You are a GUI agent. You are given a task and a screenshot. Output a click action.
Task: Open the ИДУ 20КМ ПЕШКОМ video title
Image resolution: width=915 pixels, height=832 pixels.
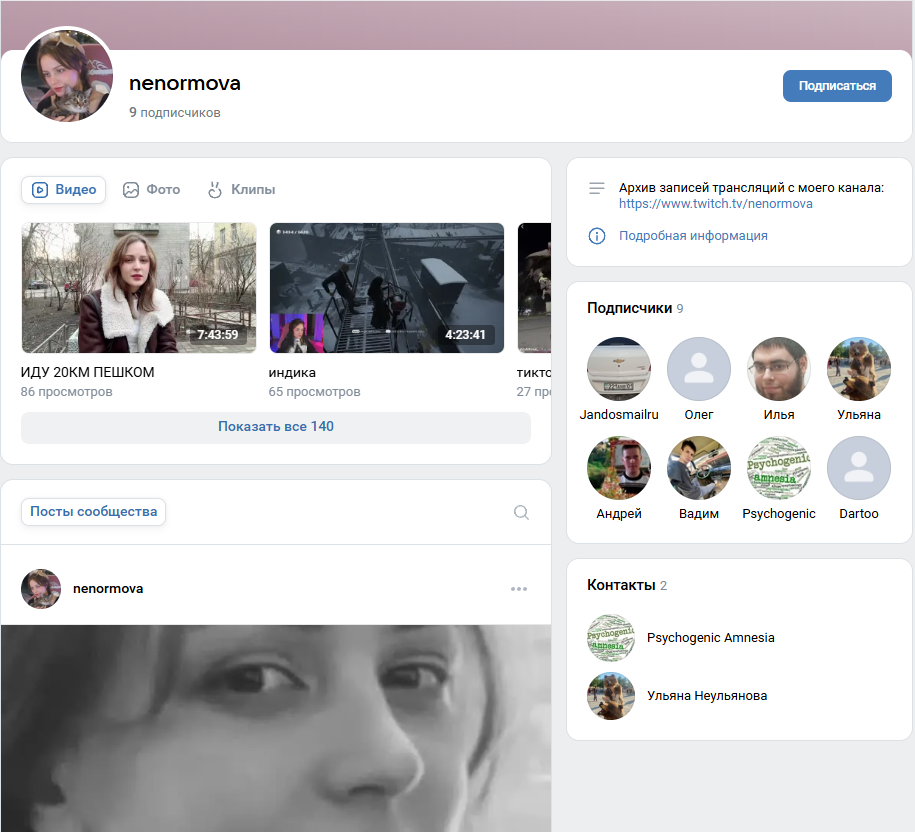[88, 372]
